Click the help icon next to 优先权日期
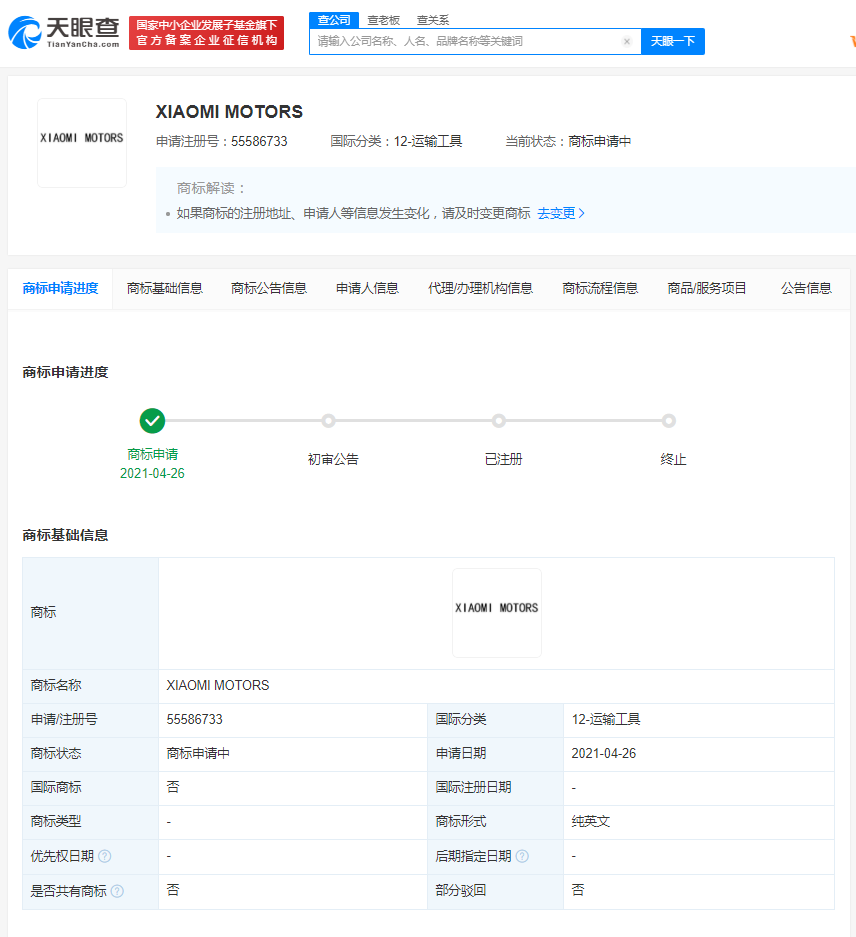 click(105, 856)
